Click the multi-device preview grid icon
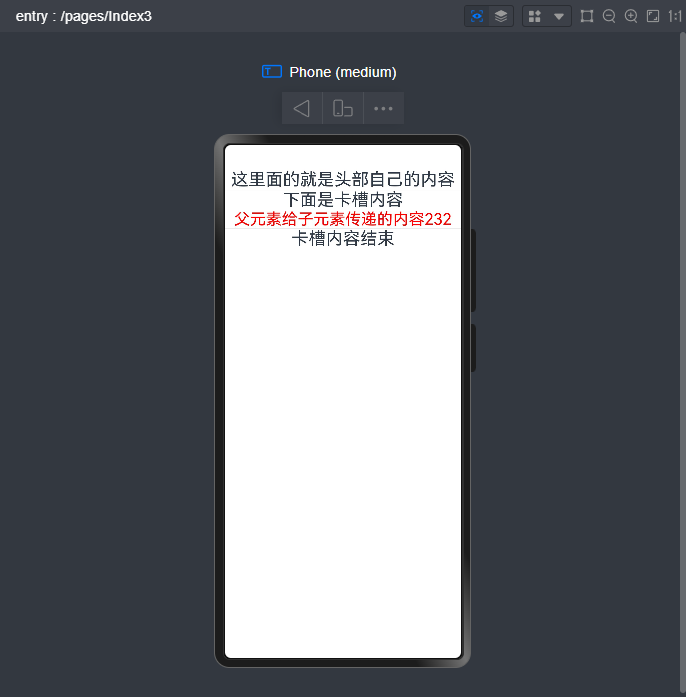This screenshot has width=686, height=697. pos(534,16)
